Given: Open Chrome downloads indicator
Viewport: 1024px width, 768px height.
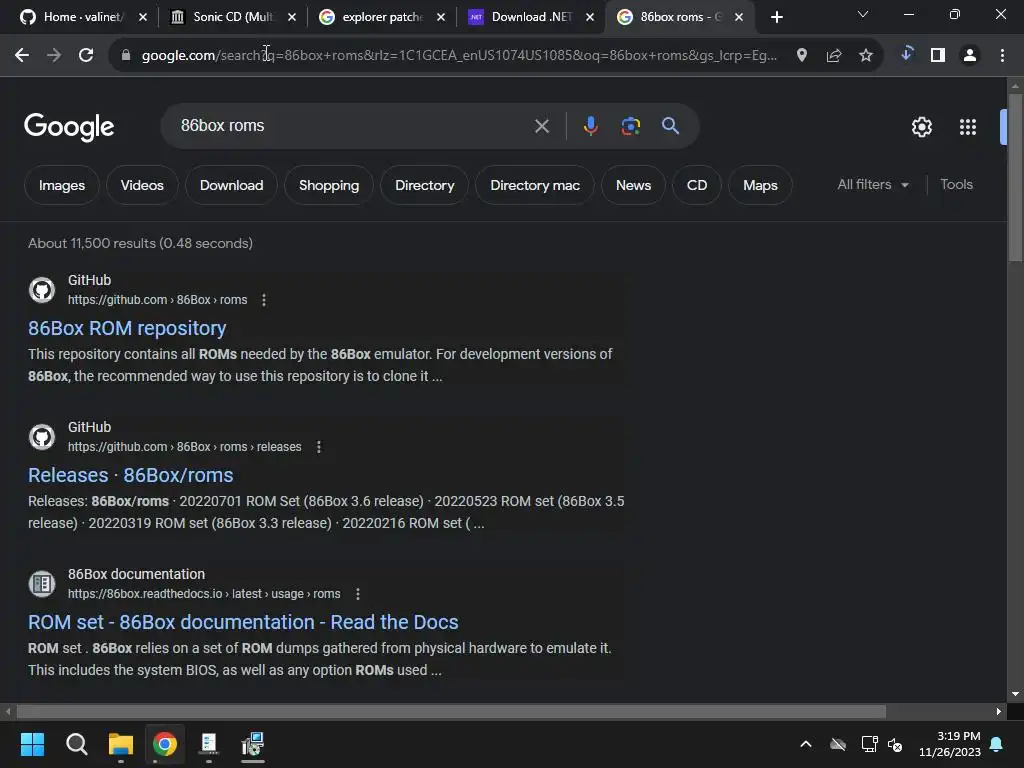Looking at the screenshot, I should tap(906, 54).
